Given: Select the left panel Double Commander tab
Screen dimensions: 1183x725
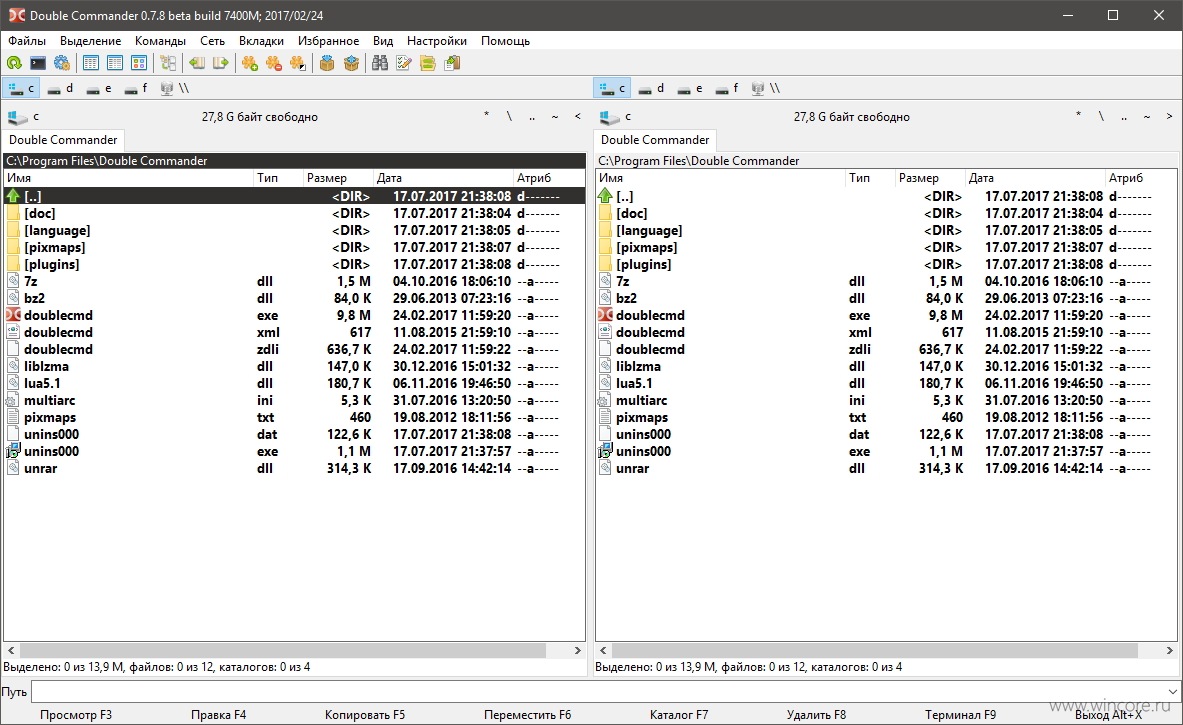Looking at the screenshot, I should point(63,140).
